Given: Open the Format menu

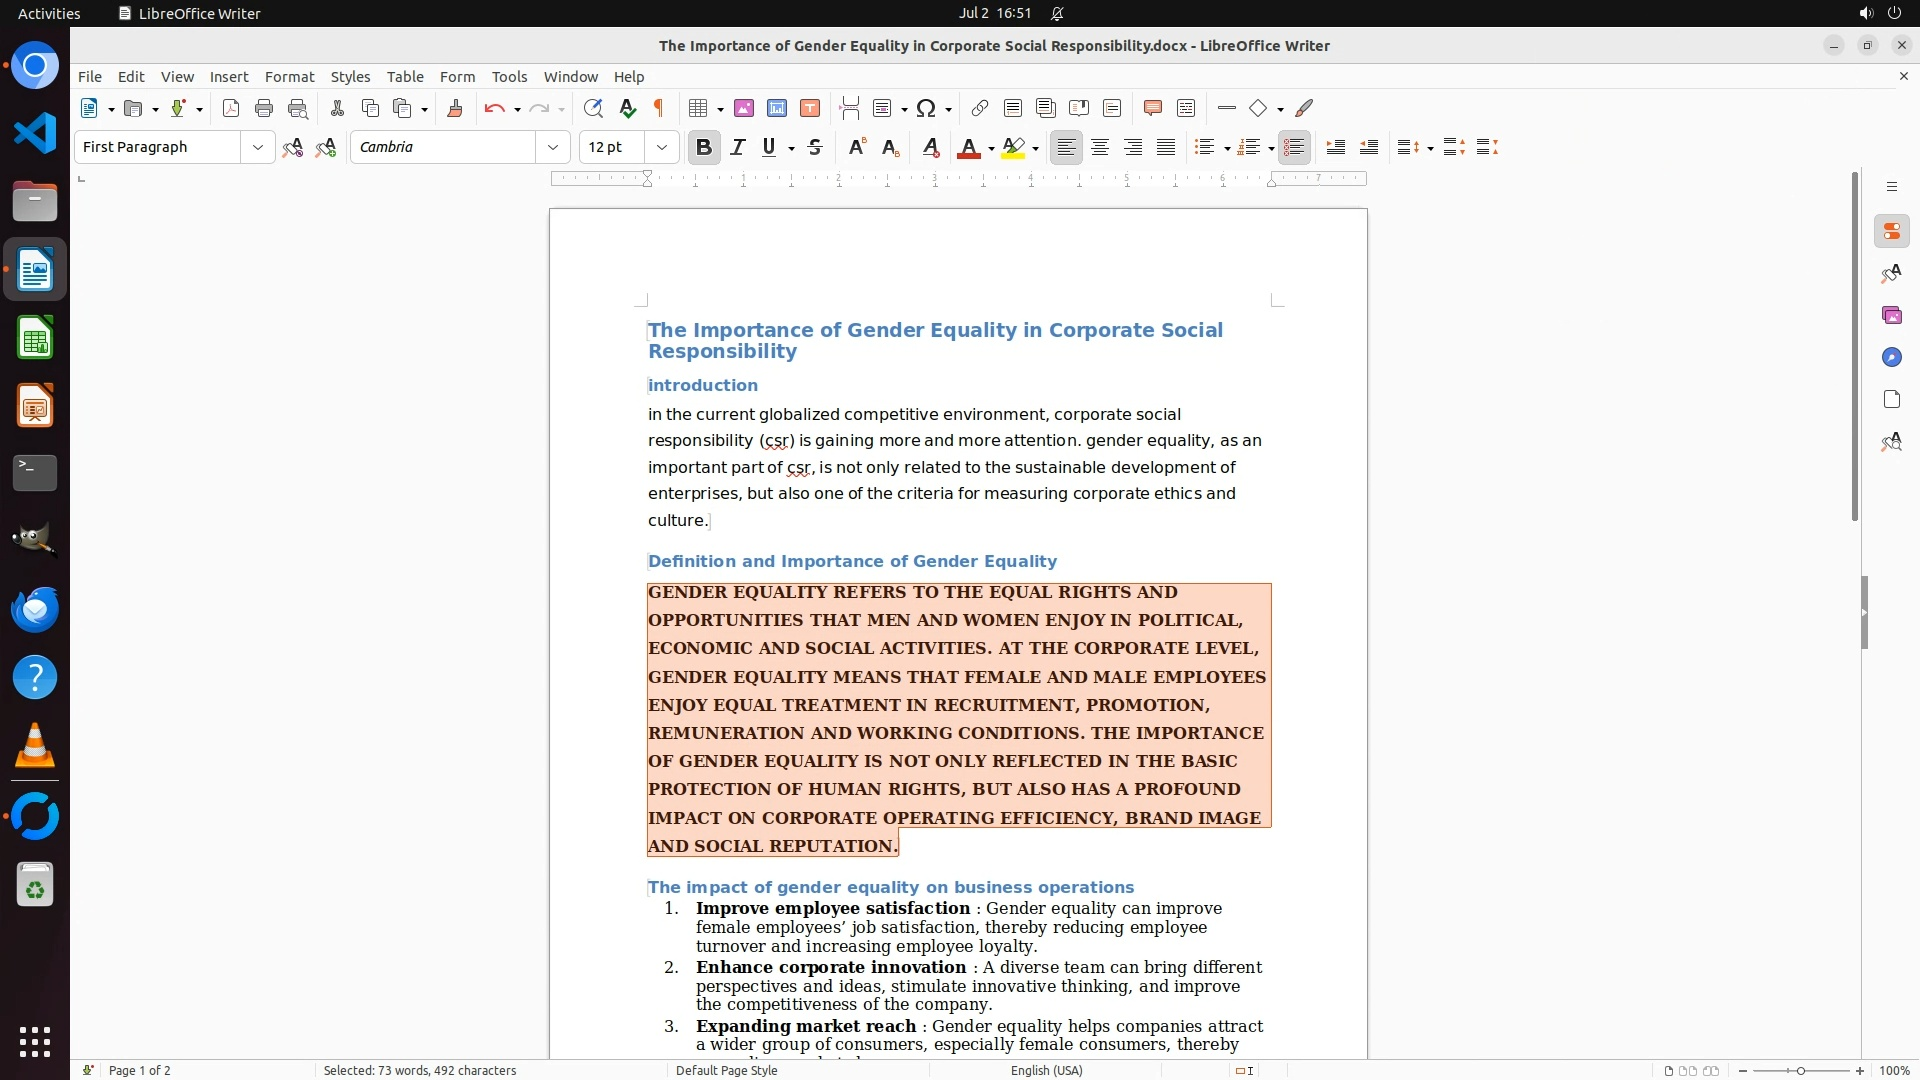Looking at the screenshot, I should (x=289, y=77).
